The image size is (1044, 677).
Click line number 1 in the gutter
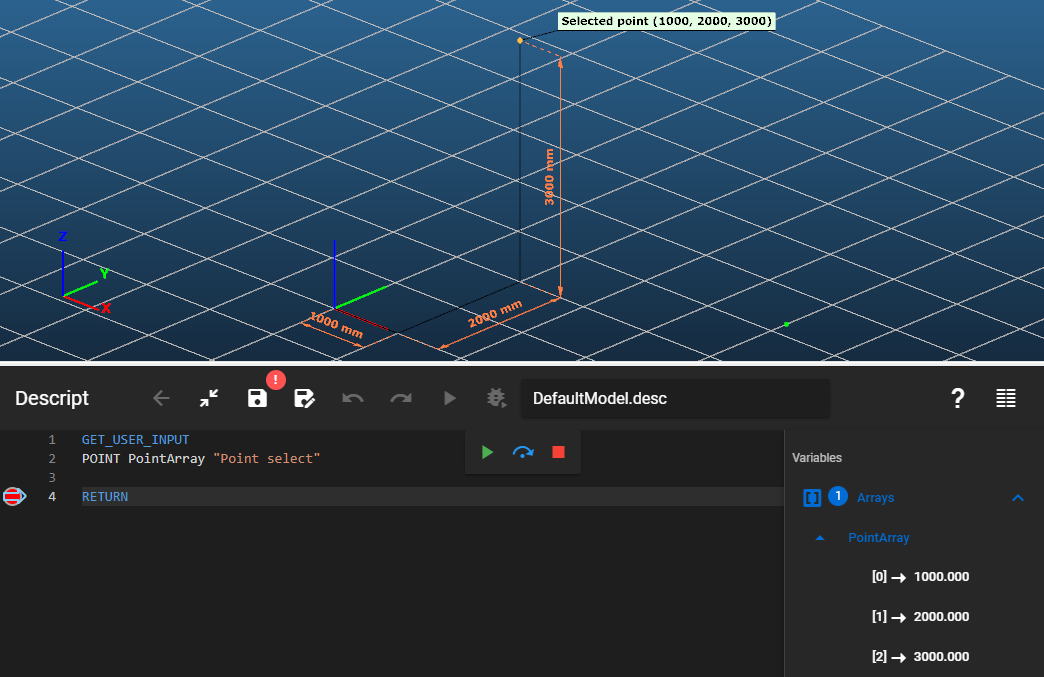tap(52, 439)
